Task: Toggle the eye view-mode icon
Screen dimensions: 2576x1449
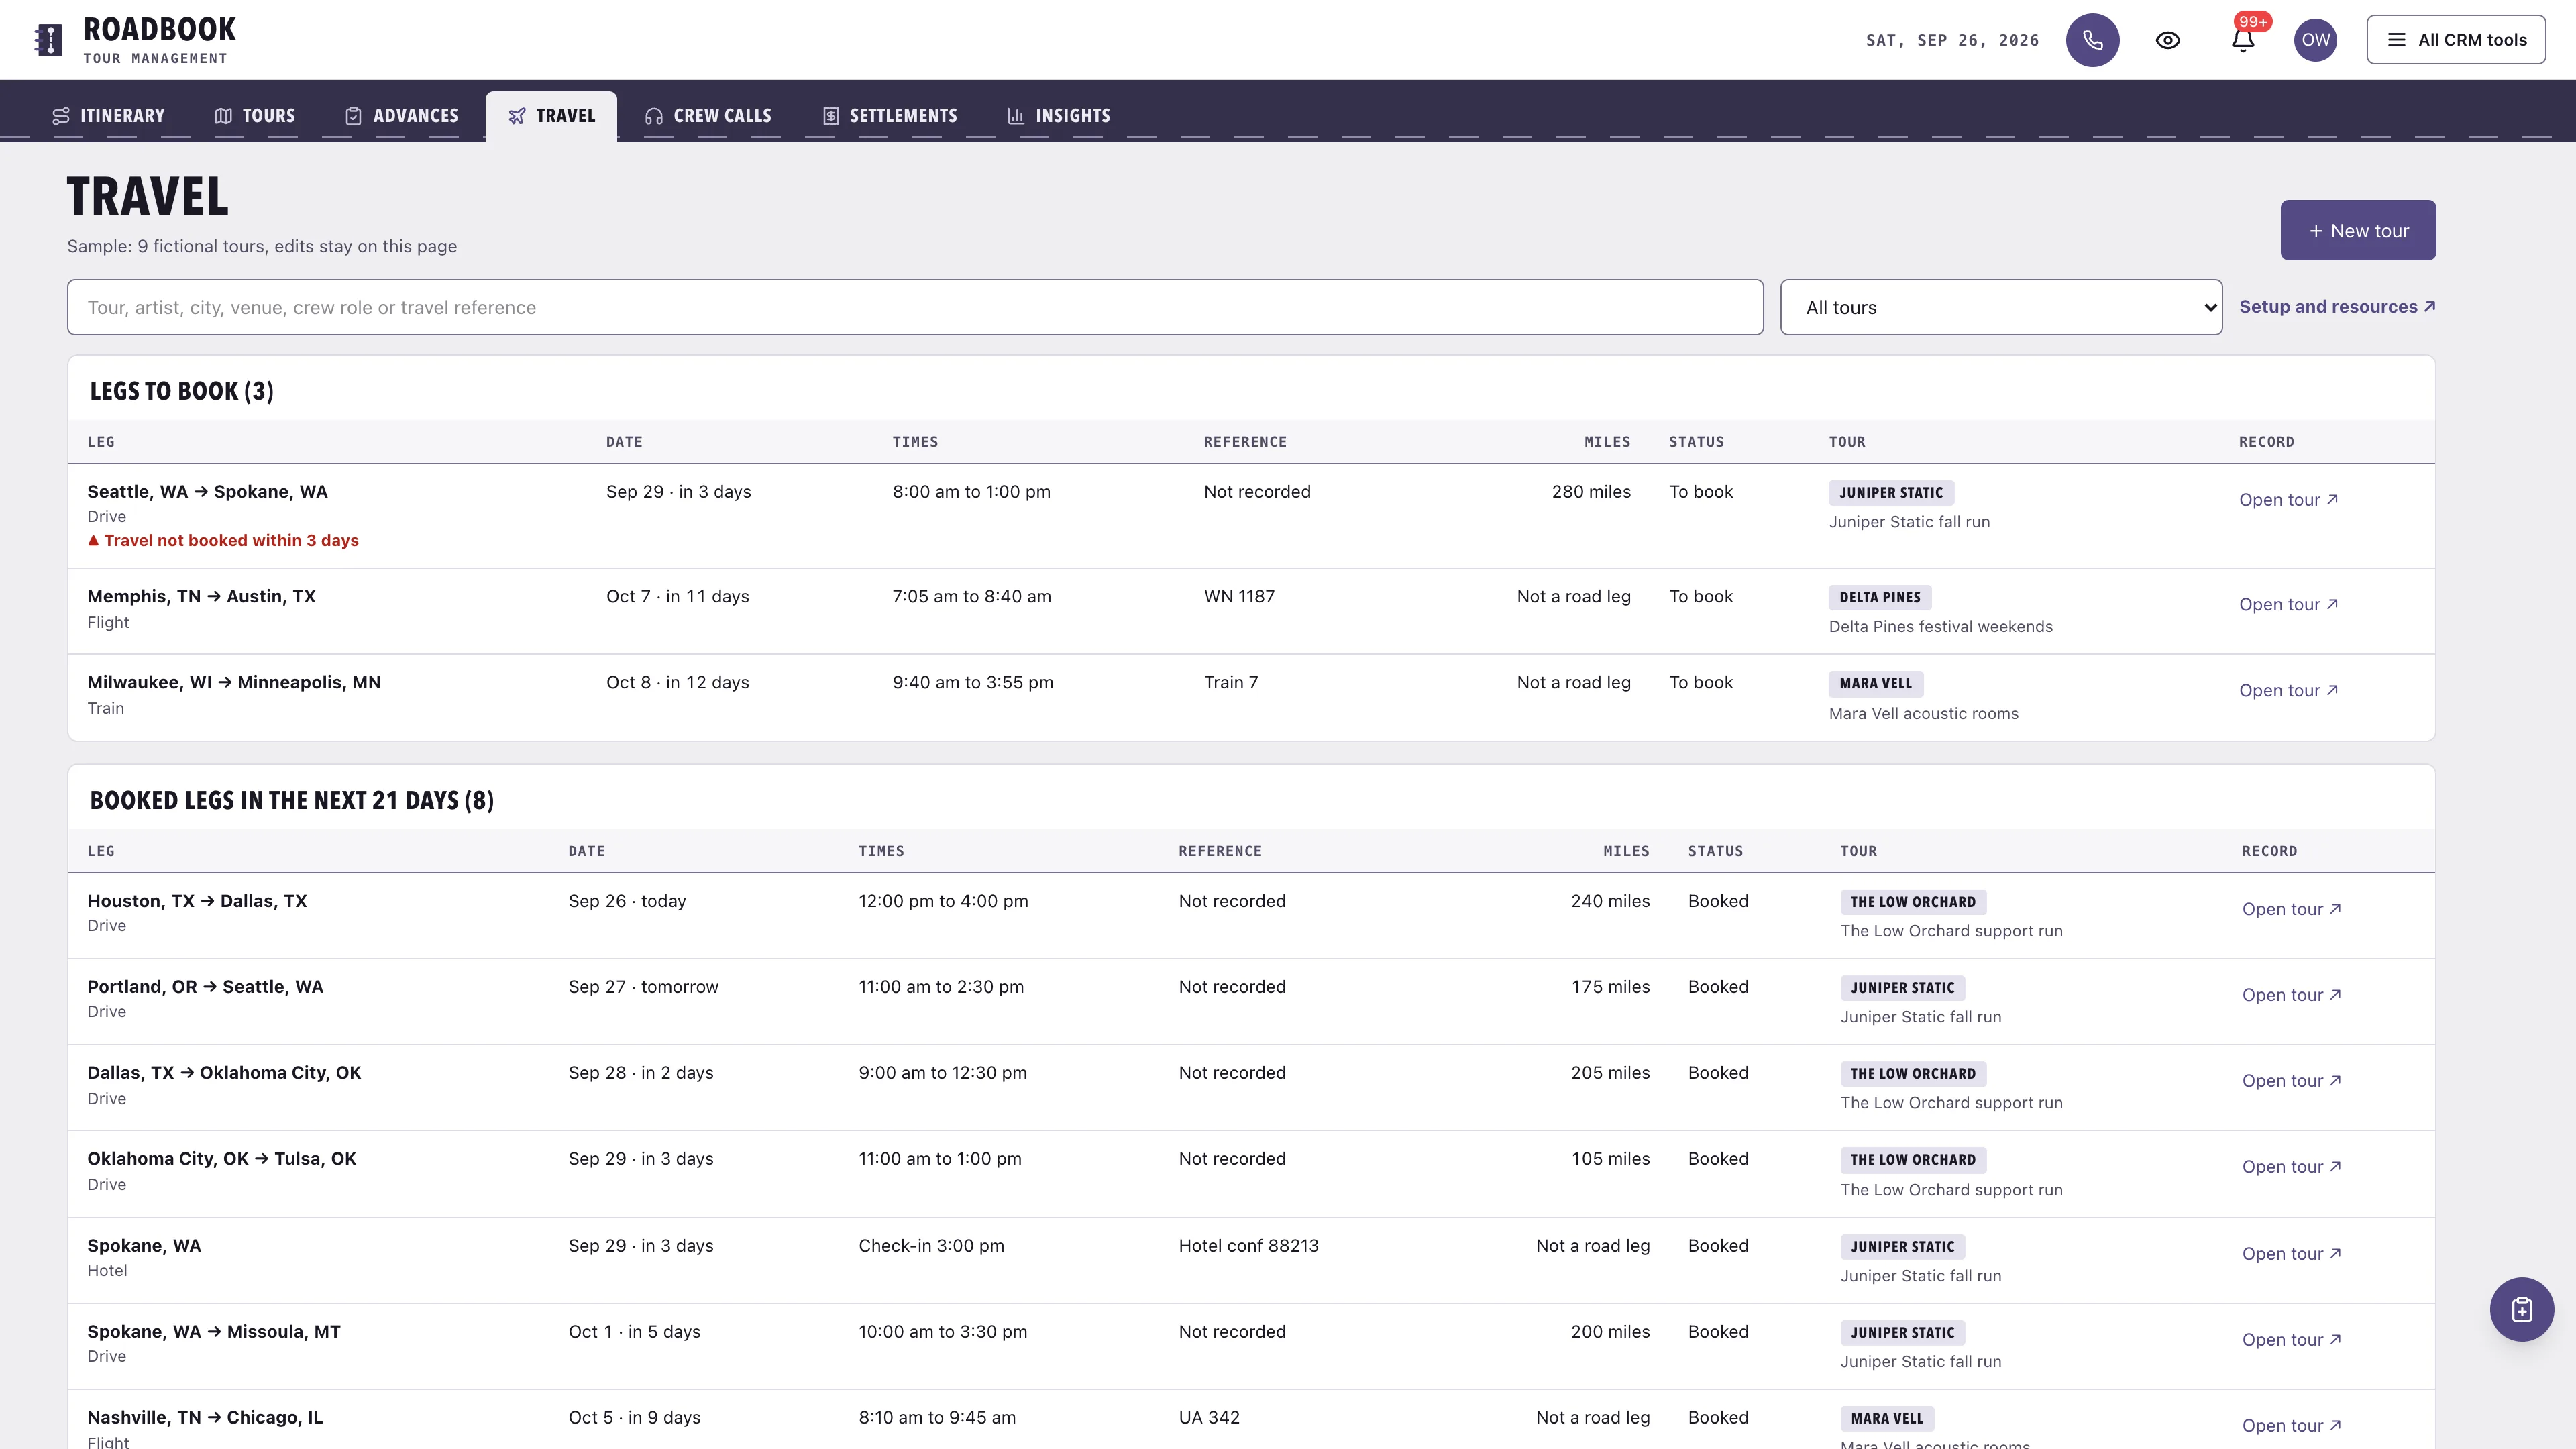Action: [x=2167, y=40]
